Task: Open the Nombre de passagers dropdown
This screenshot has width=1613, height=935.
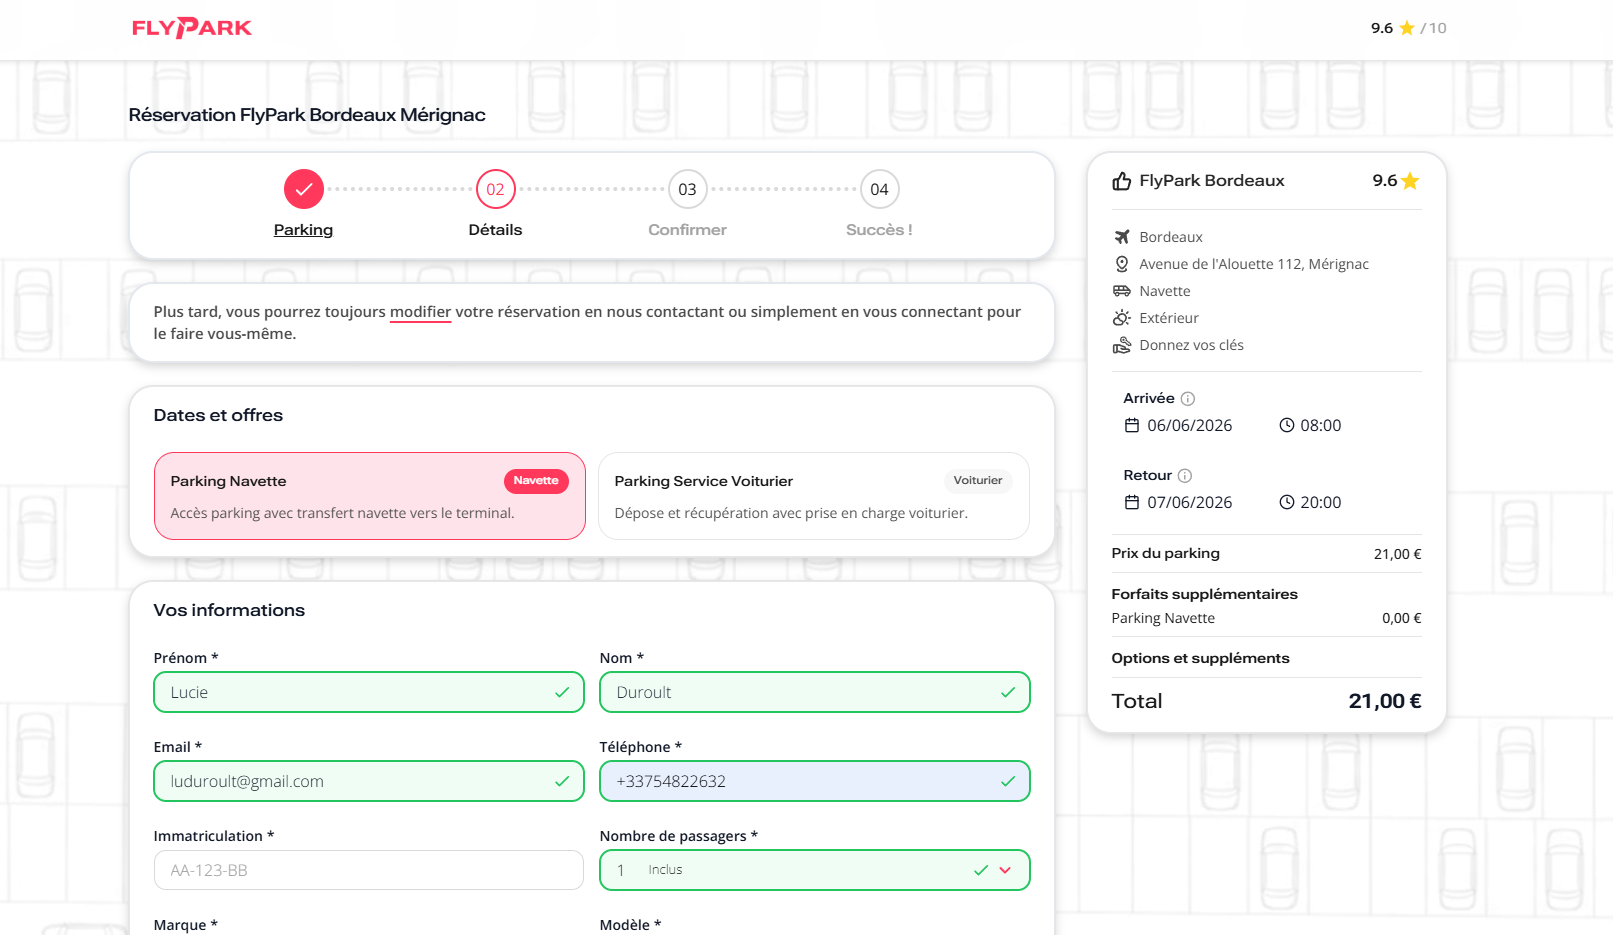Action: [814, 870]
